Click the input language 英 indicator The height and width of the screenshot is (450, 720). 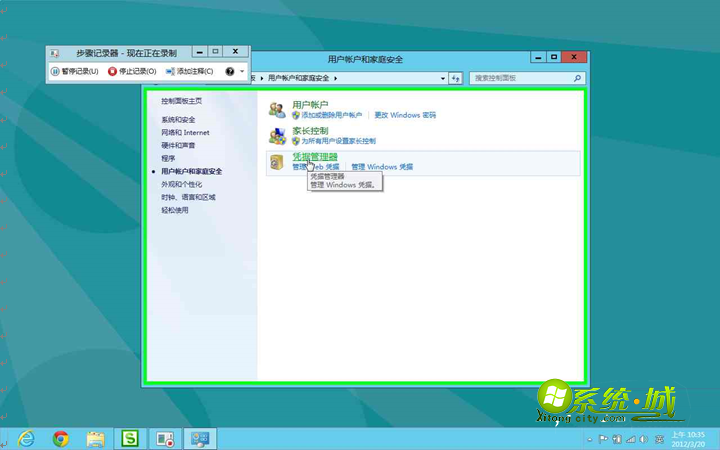659,439
